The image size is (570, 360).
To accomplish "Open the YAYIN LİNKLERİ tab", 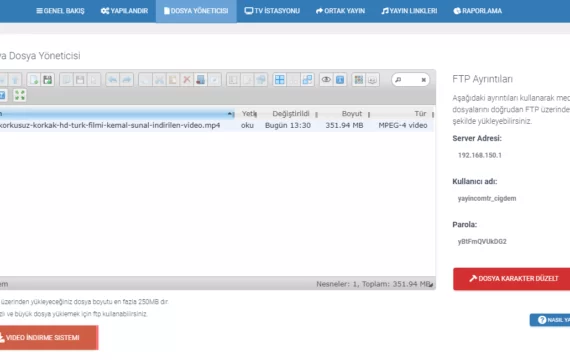I will click(x=409, y=11).
